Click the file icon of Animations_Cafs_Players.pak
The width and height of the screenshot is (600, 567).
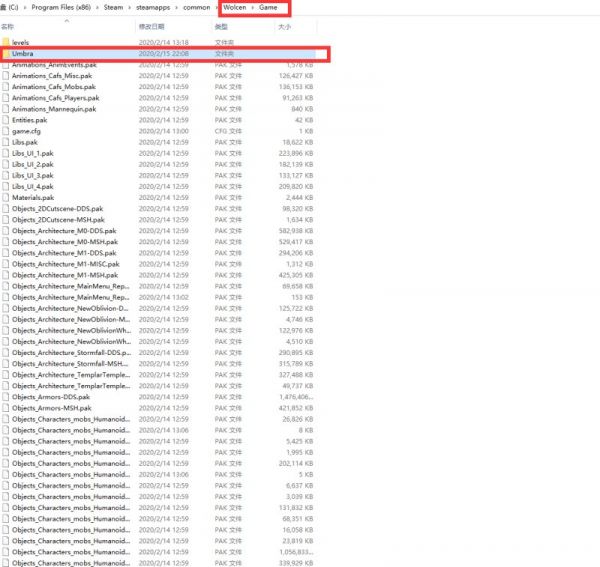[5, 98]
